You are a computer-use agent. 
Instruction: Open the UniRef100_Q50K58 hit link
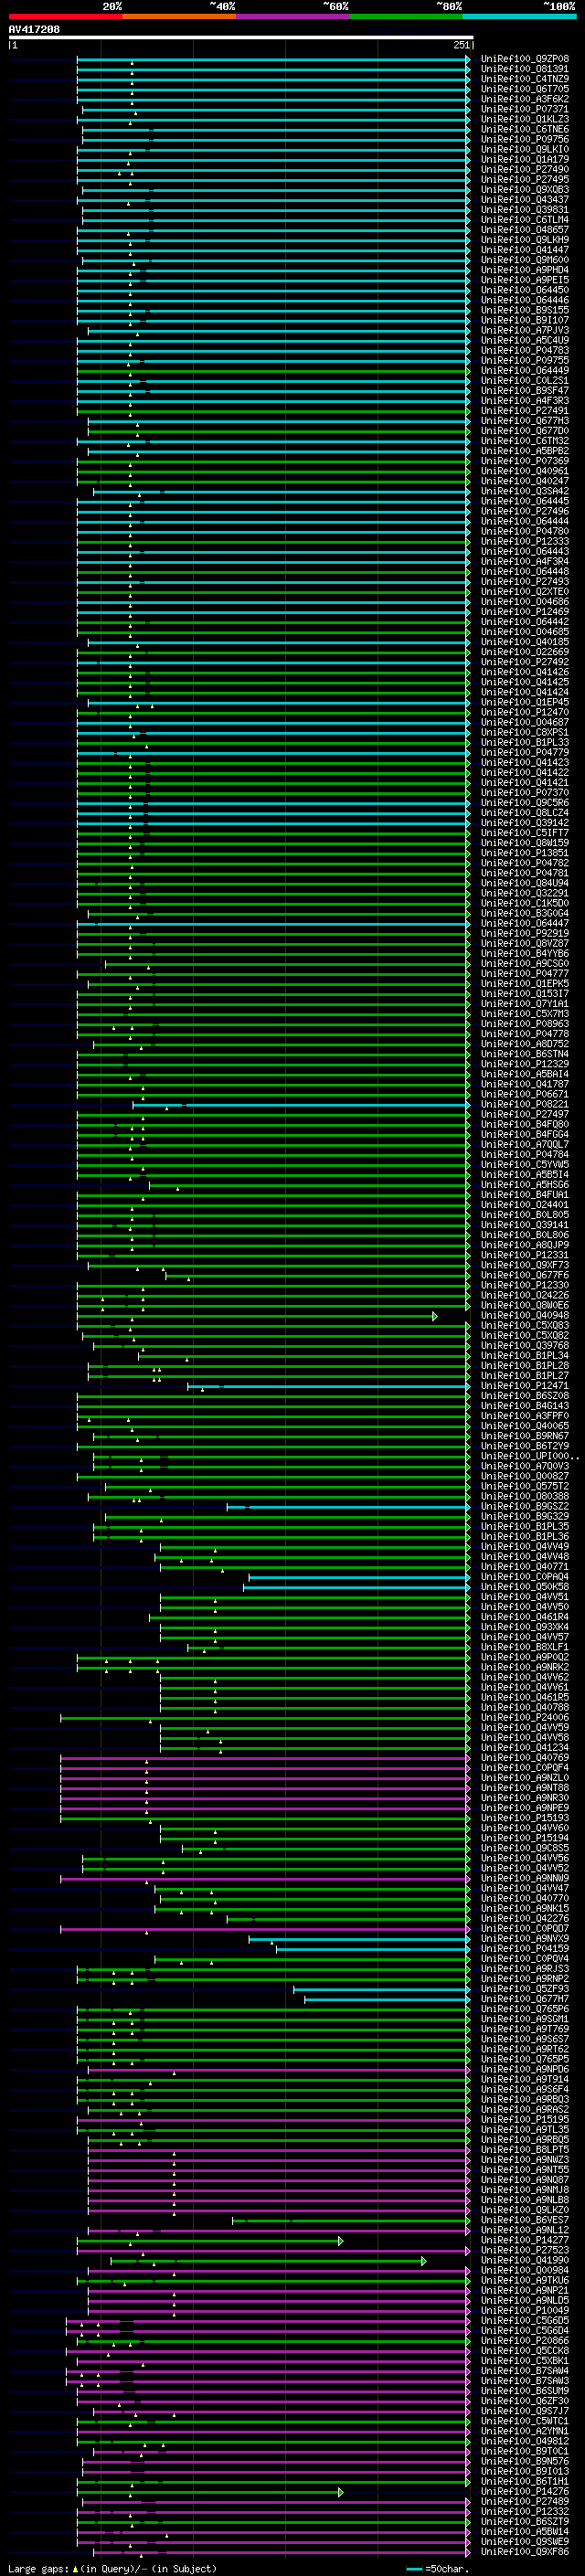525,1587
